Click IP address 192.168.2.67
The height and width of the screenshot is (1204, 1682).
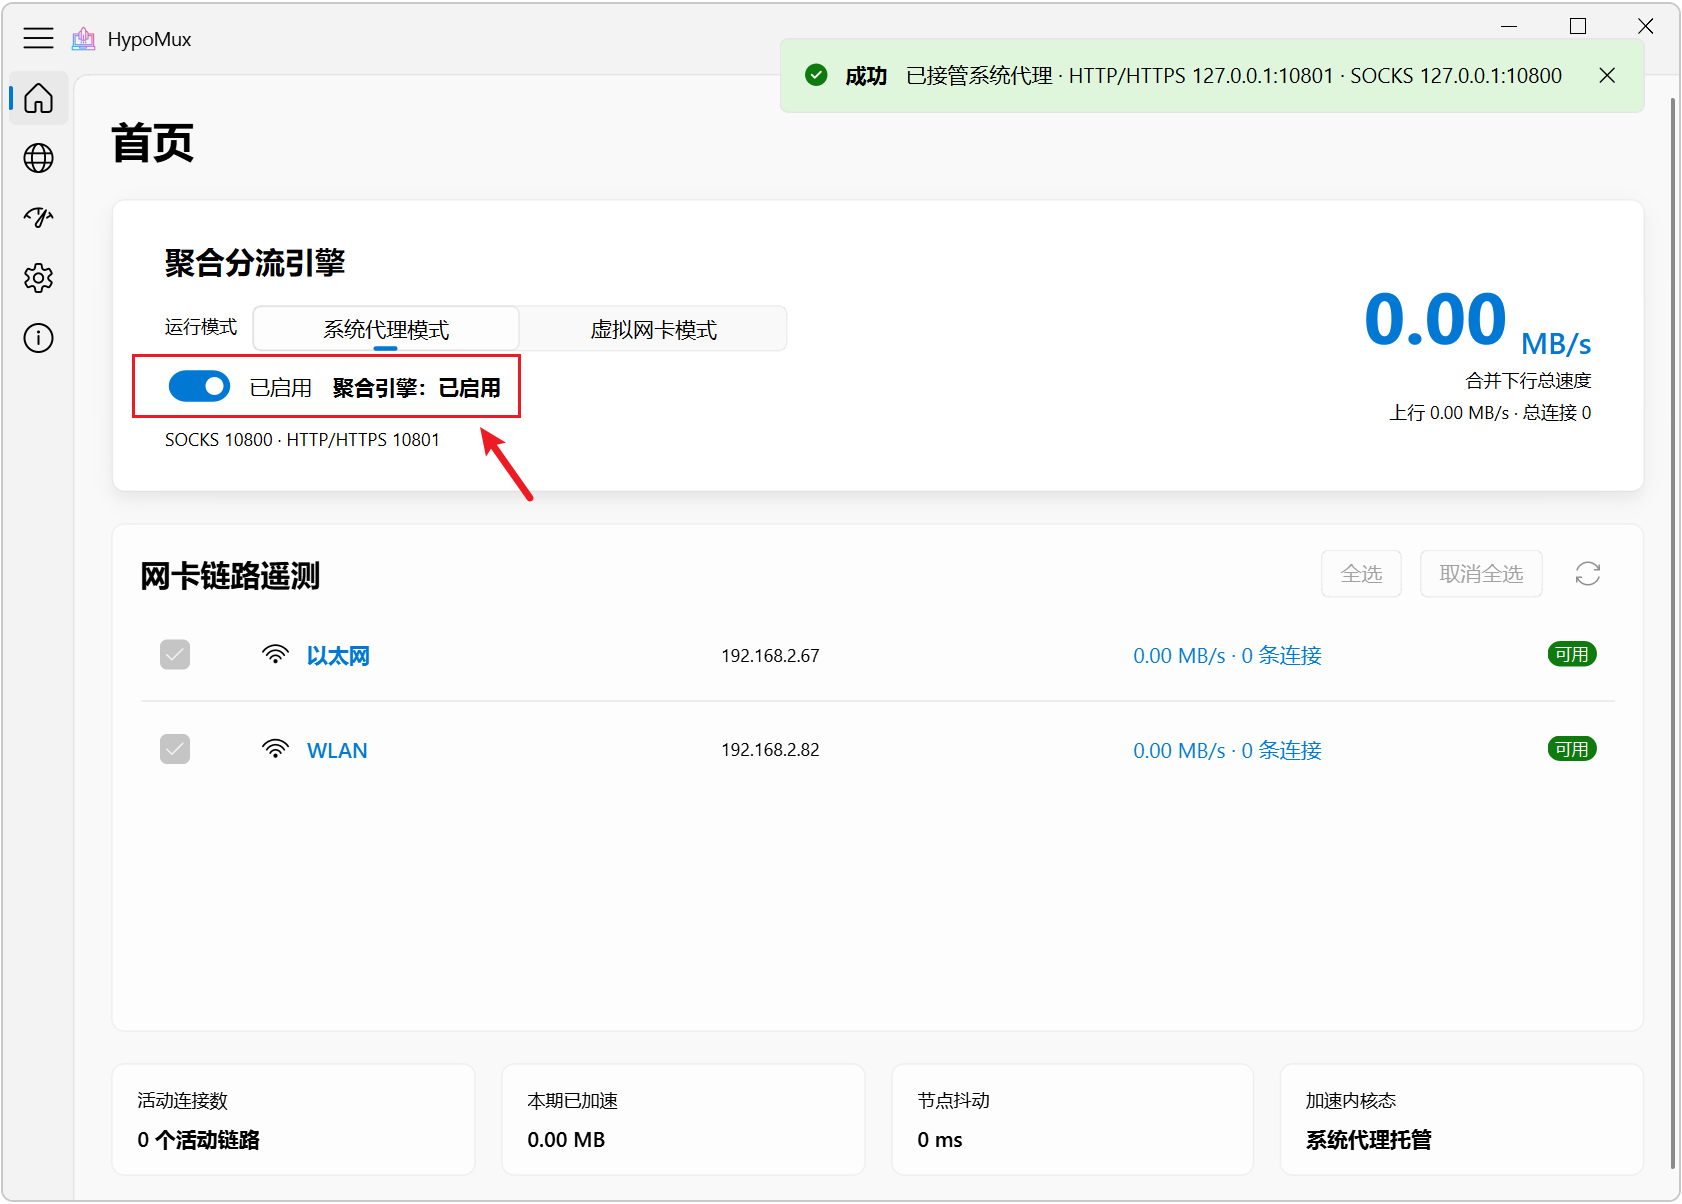tap(770, 656)
